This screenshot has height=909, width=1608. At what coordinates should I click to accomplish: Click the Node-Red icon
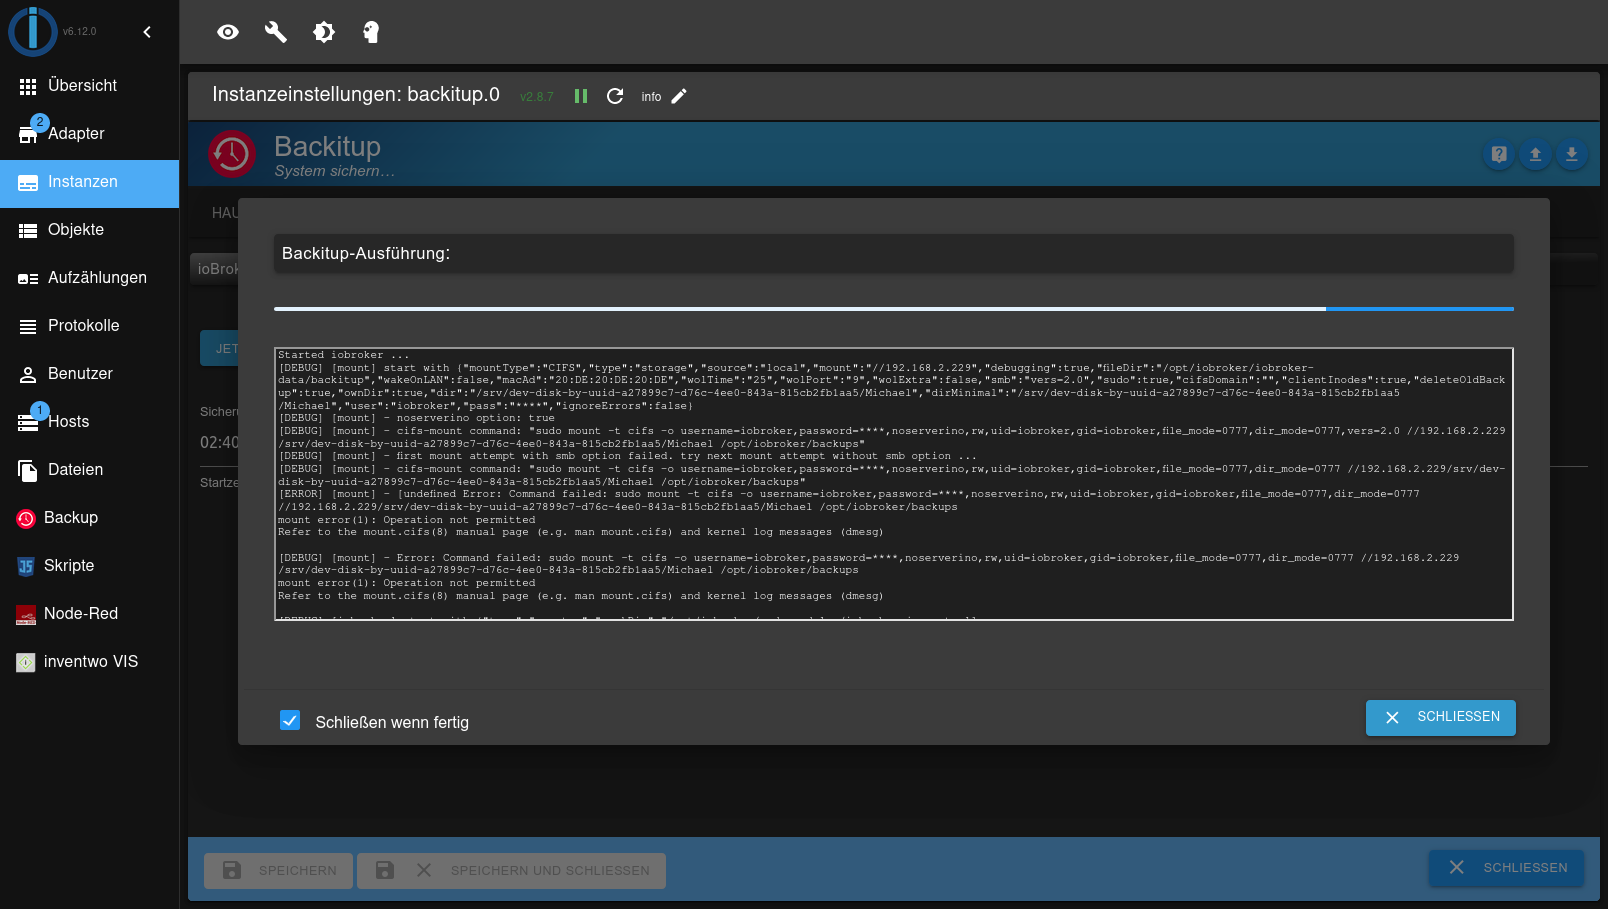click(x=26, y=615)
